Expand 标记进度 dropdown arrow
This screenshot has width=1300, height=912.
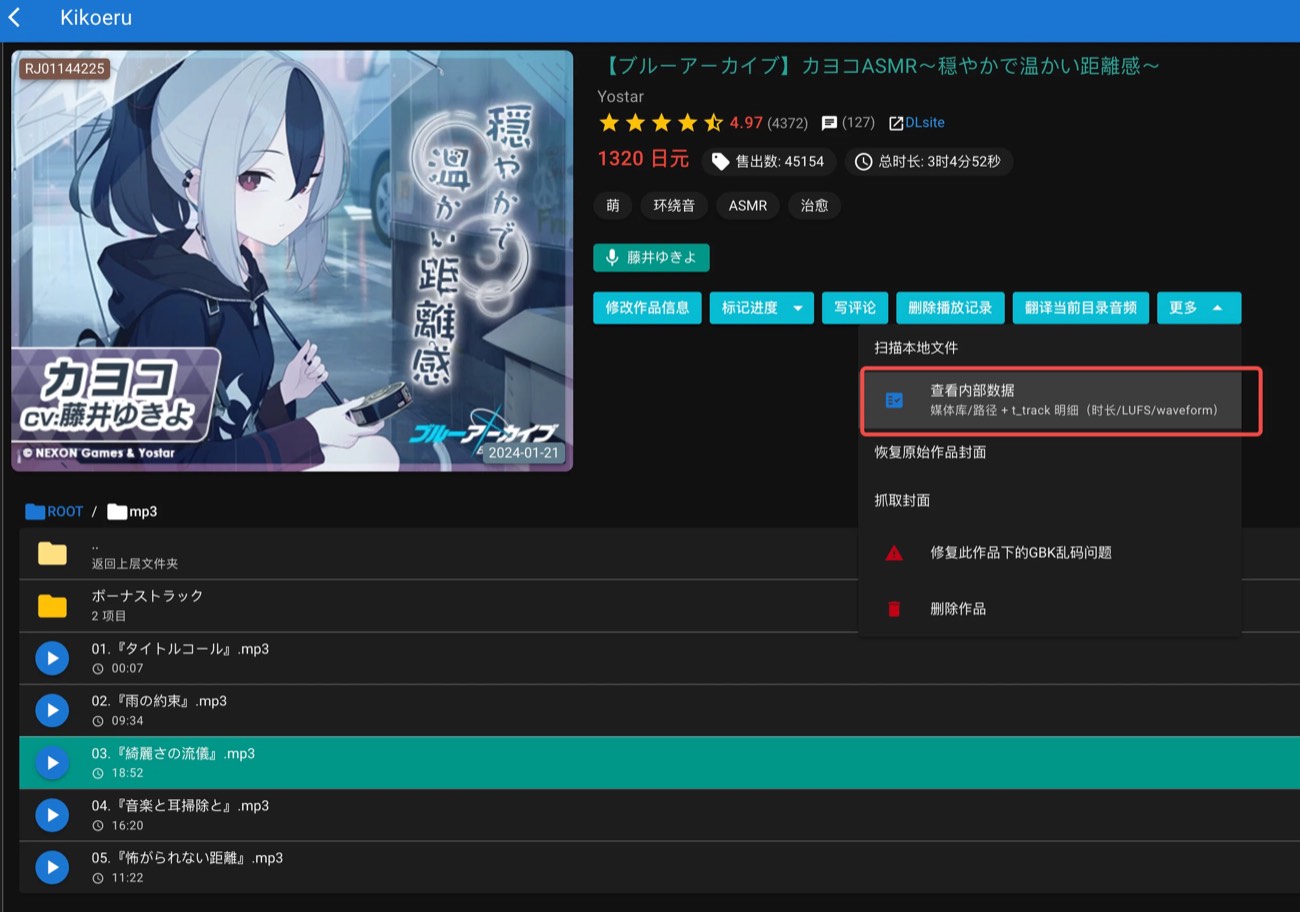(x=797, y=308)
